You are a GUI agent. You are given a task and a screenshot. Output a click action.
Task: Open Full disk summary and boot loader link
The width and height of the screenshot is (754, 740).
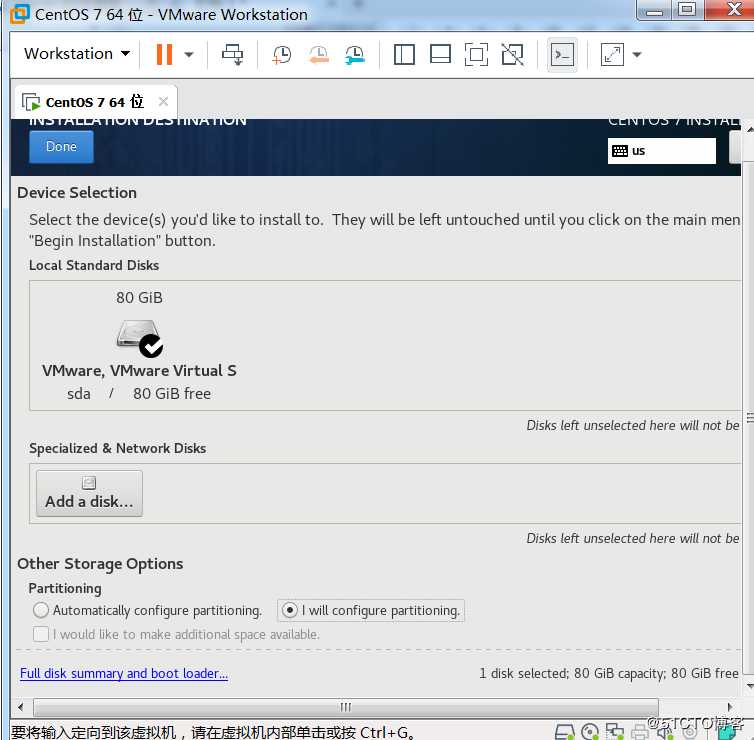pos(124,673)
